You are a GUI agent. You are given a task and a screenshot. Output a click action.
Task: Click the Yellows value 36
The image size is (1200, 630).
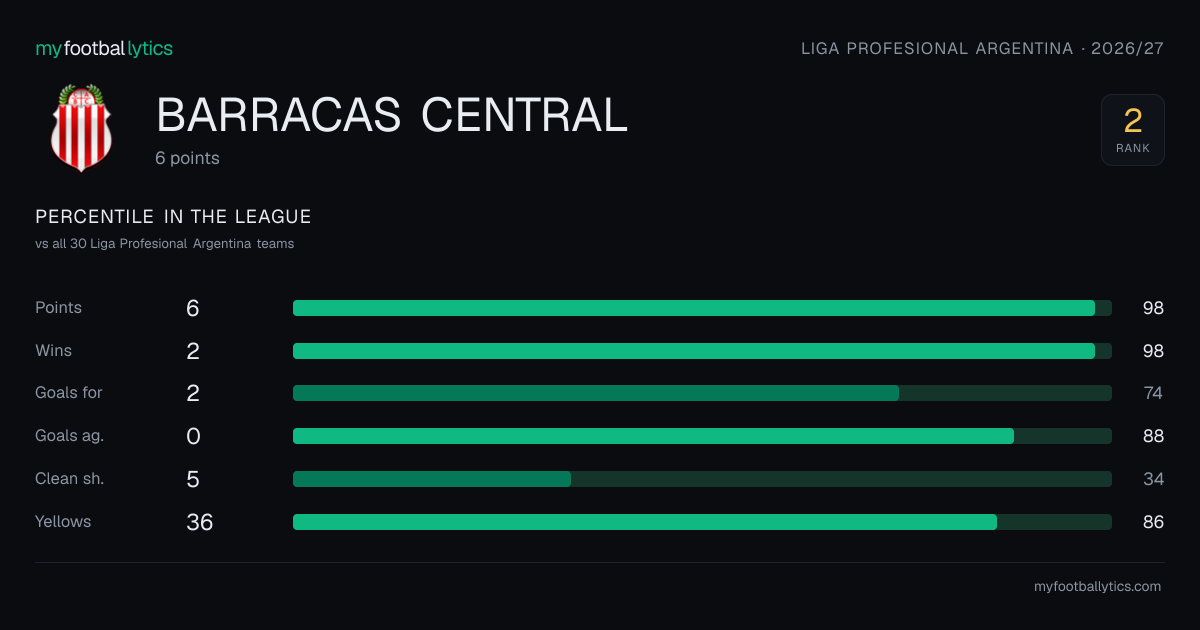pos(200,522)
